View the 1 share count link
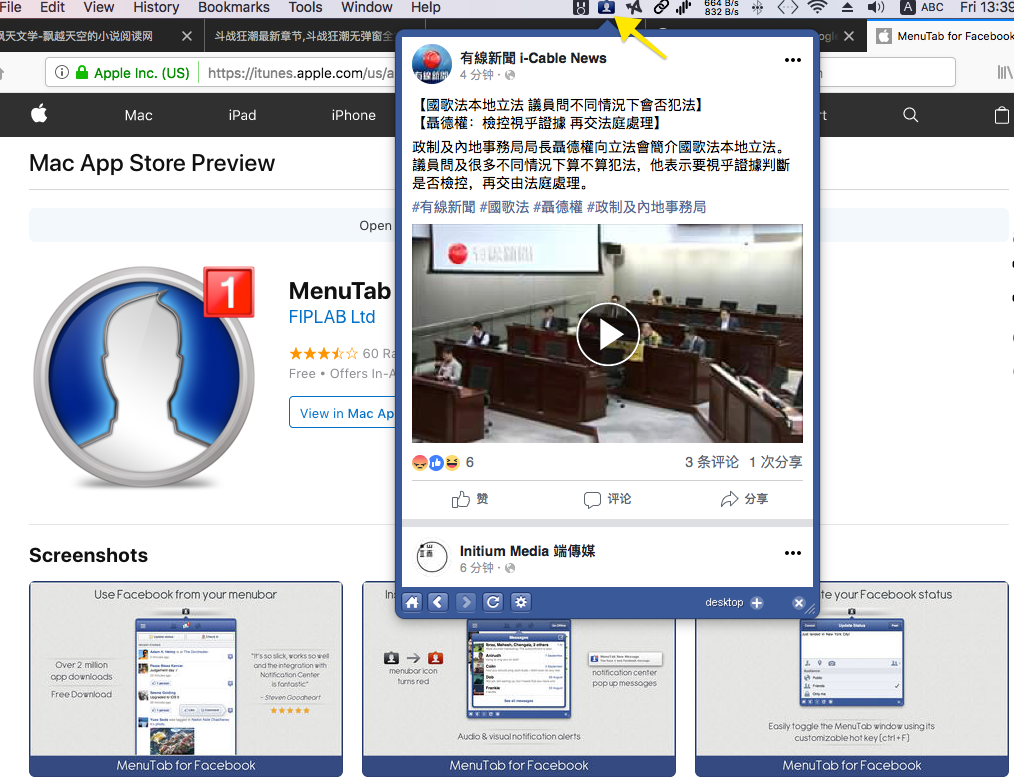 point(775,462)
